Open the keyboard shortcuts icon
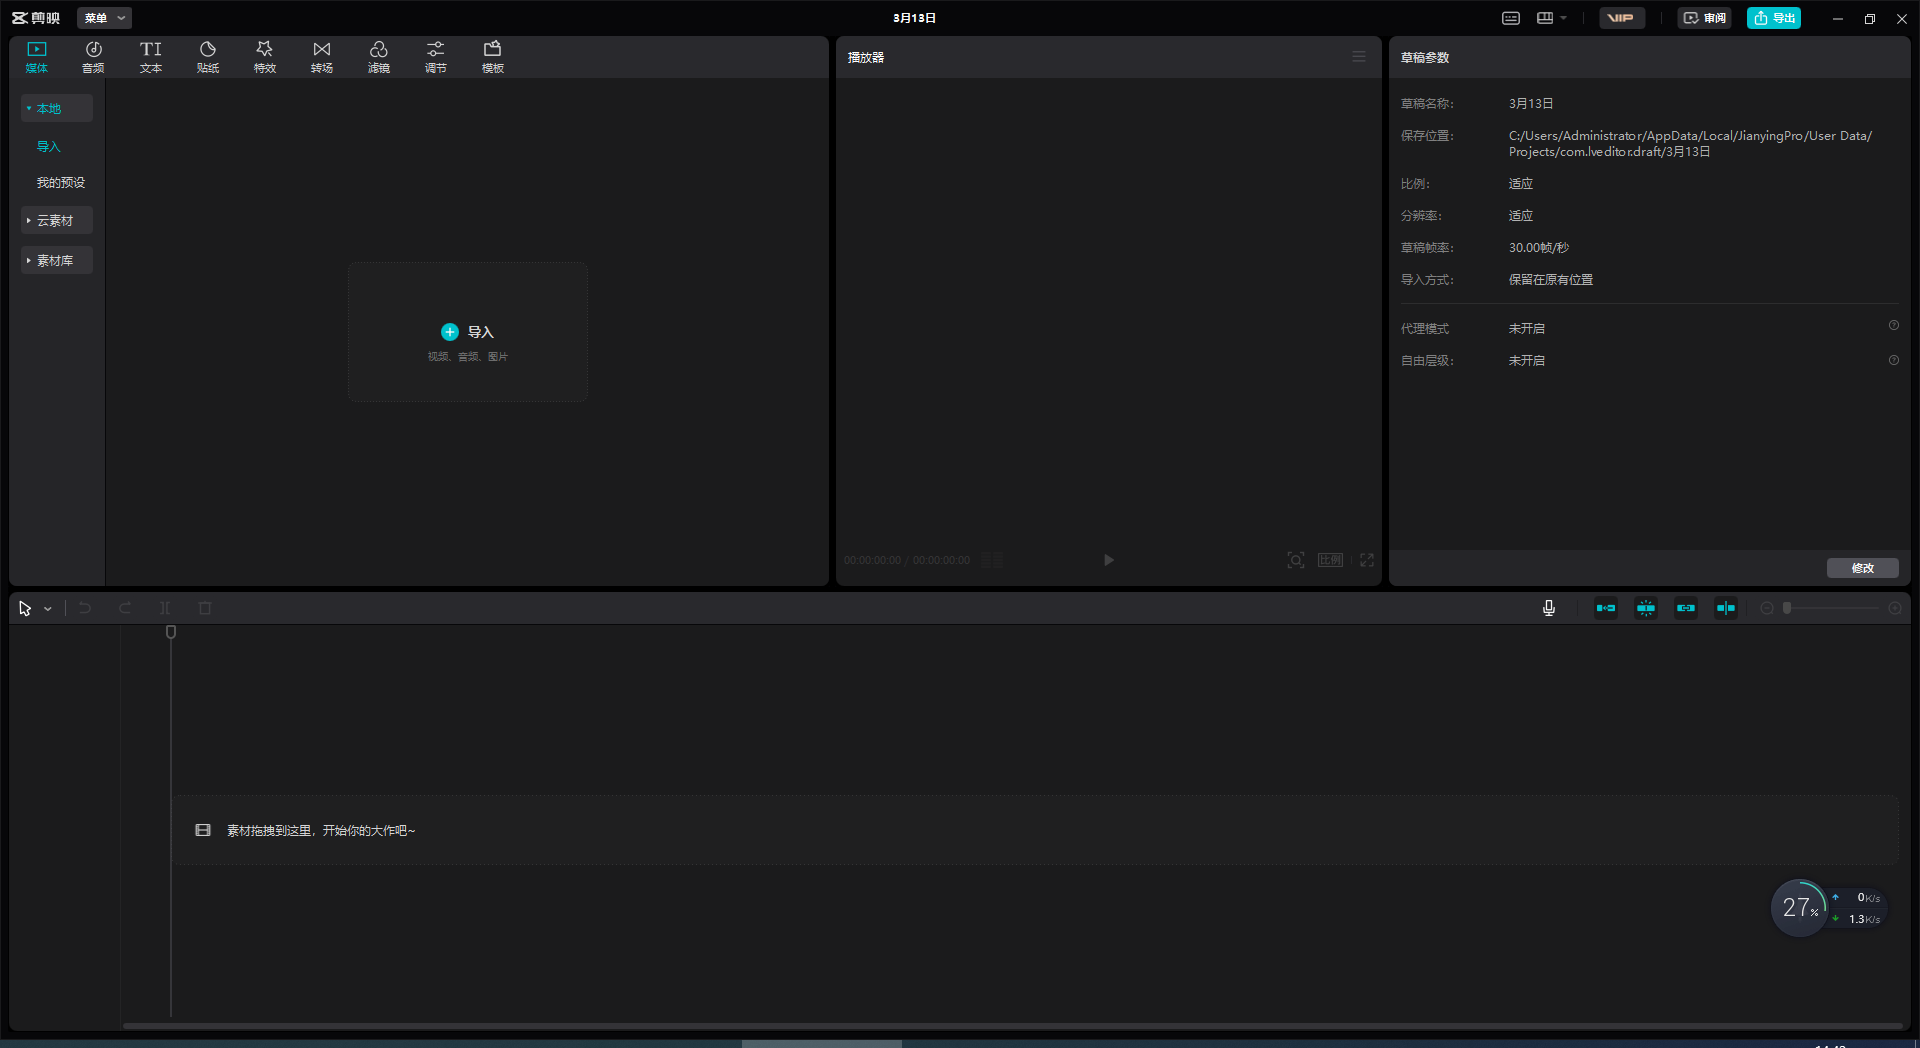The image size is (1920, 1048). (x=1511, y=18)
